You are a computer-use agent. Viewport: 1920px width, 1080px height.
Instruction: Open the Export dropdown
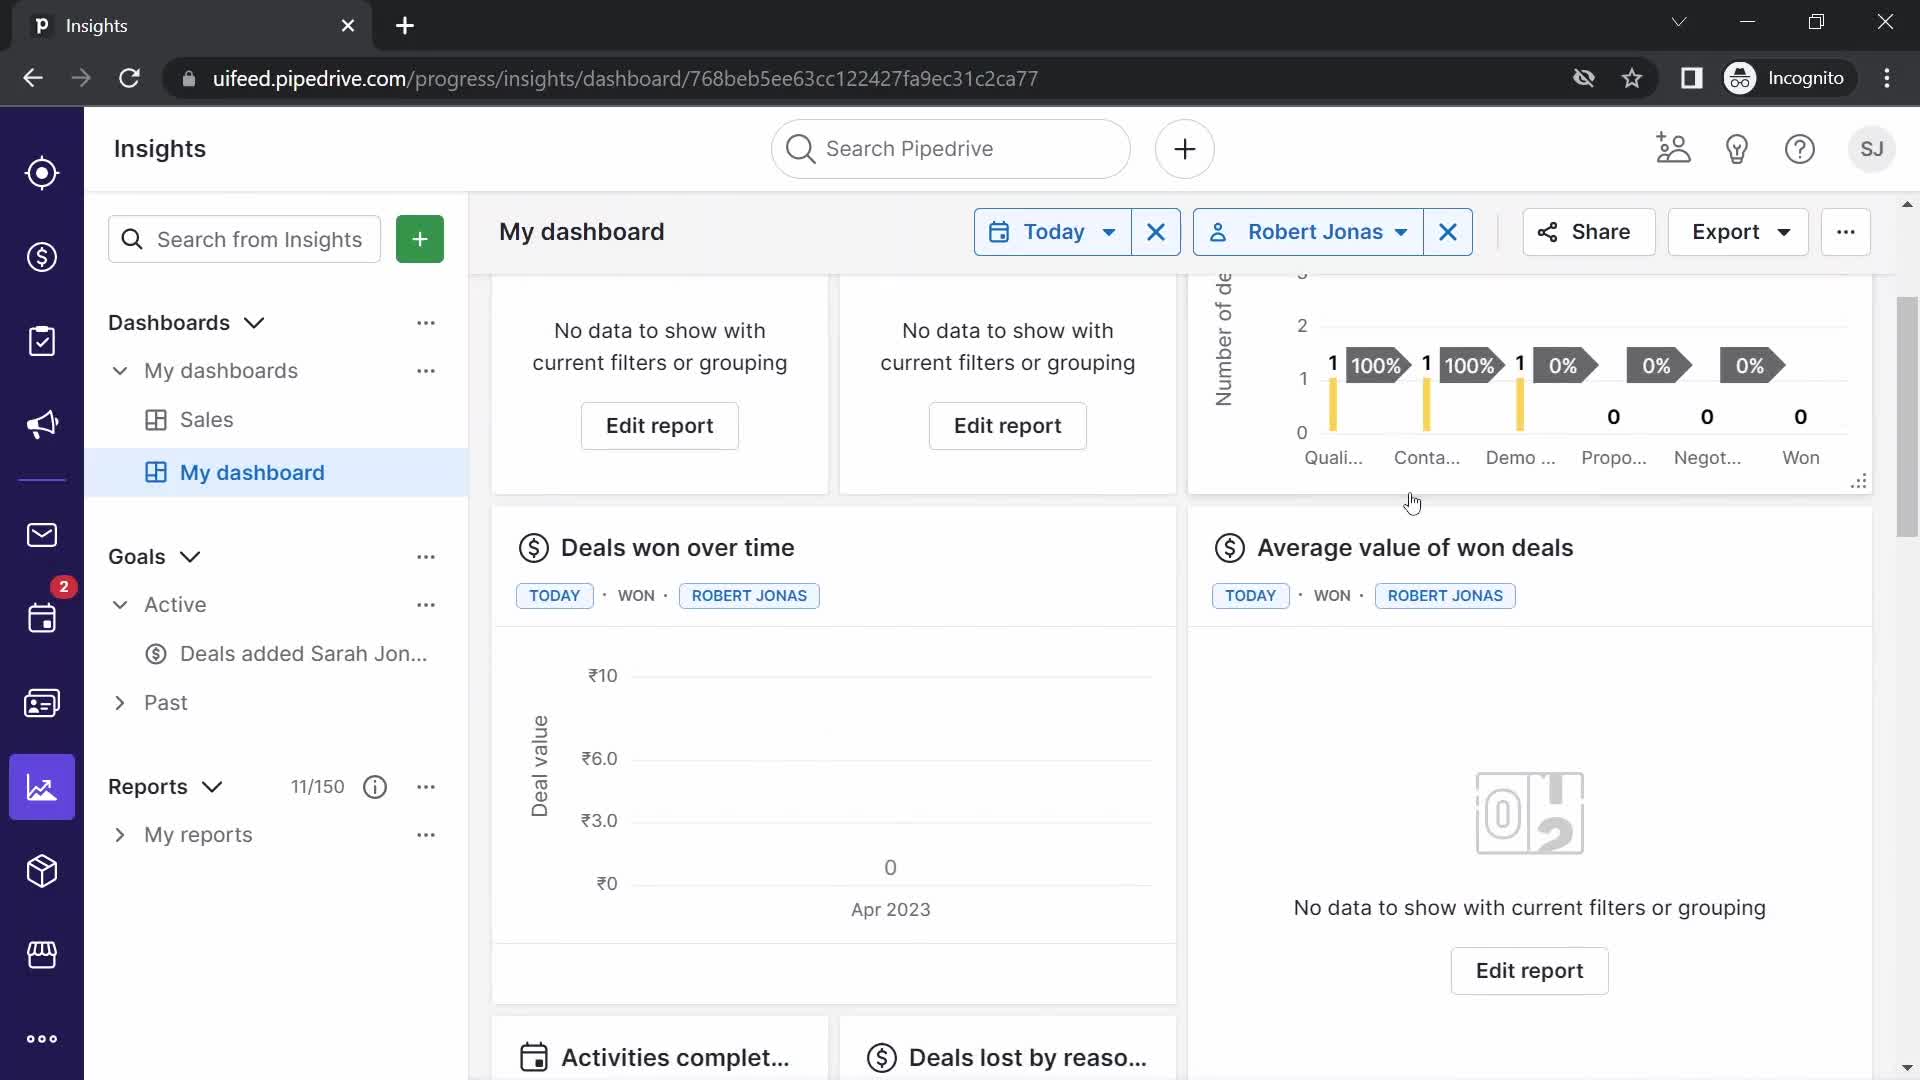pos(1738,232)
